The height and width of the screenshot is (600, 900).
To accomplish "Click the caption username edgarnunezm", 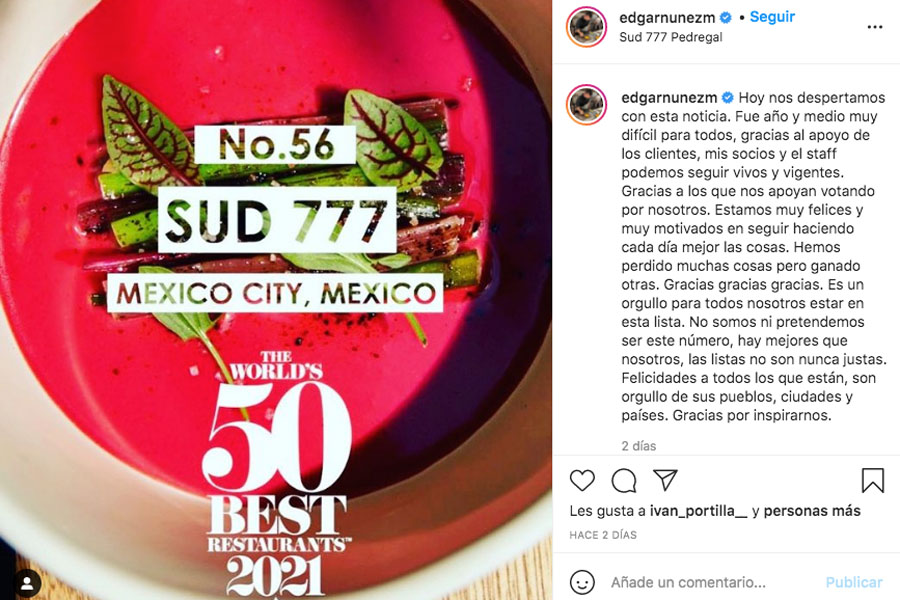I will (669, 98).
